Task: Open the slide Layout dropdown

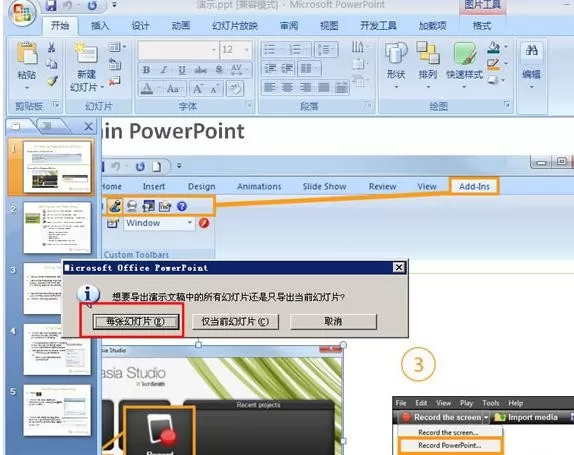Action: click(x=117, y=47)
